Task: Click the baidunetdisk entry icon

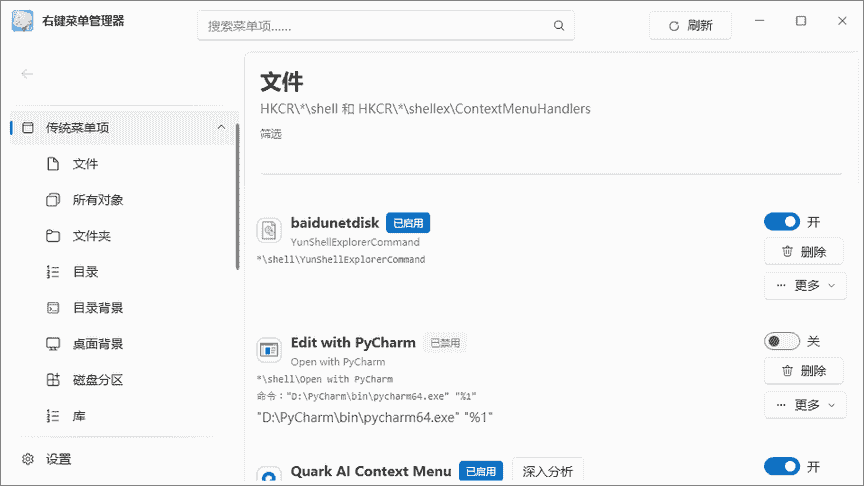Action: pos(269,230)
